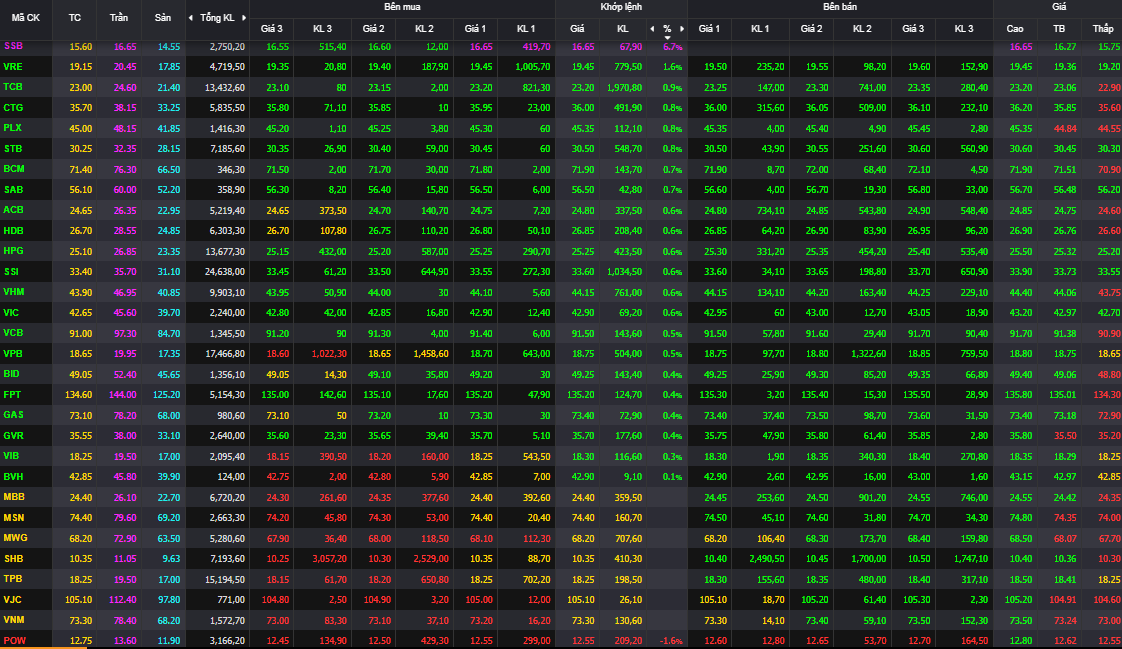1122x649 pixels.
Task: Select the STB stock symbol
Action: pos(13,149)
